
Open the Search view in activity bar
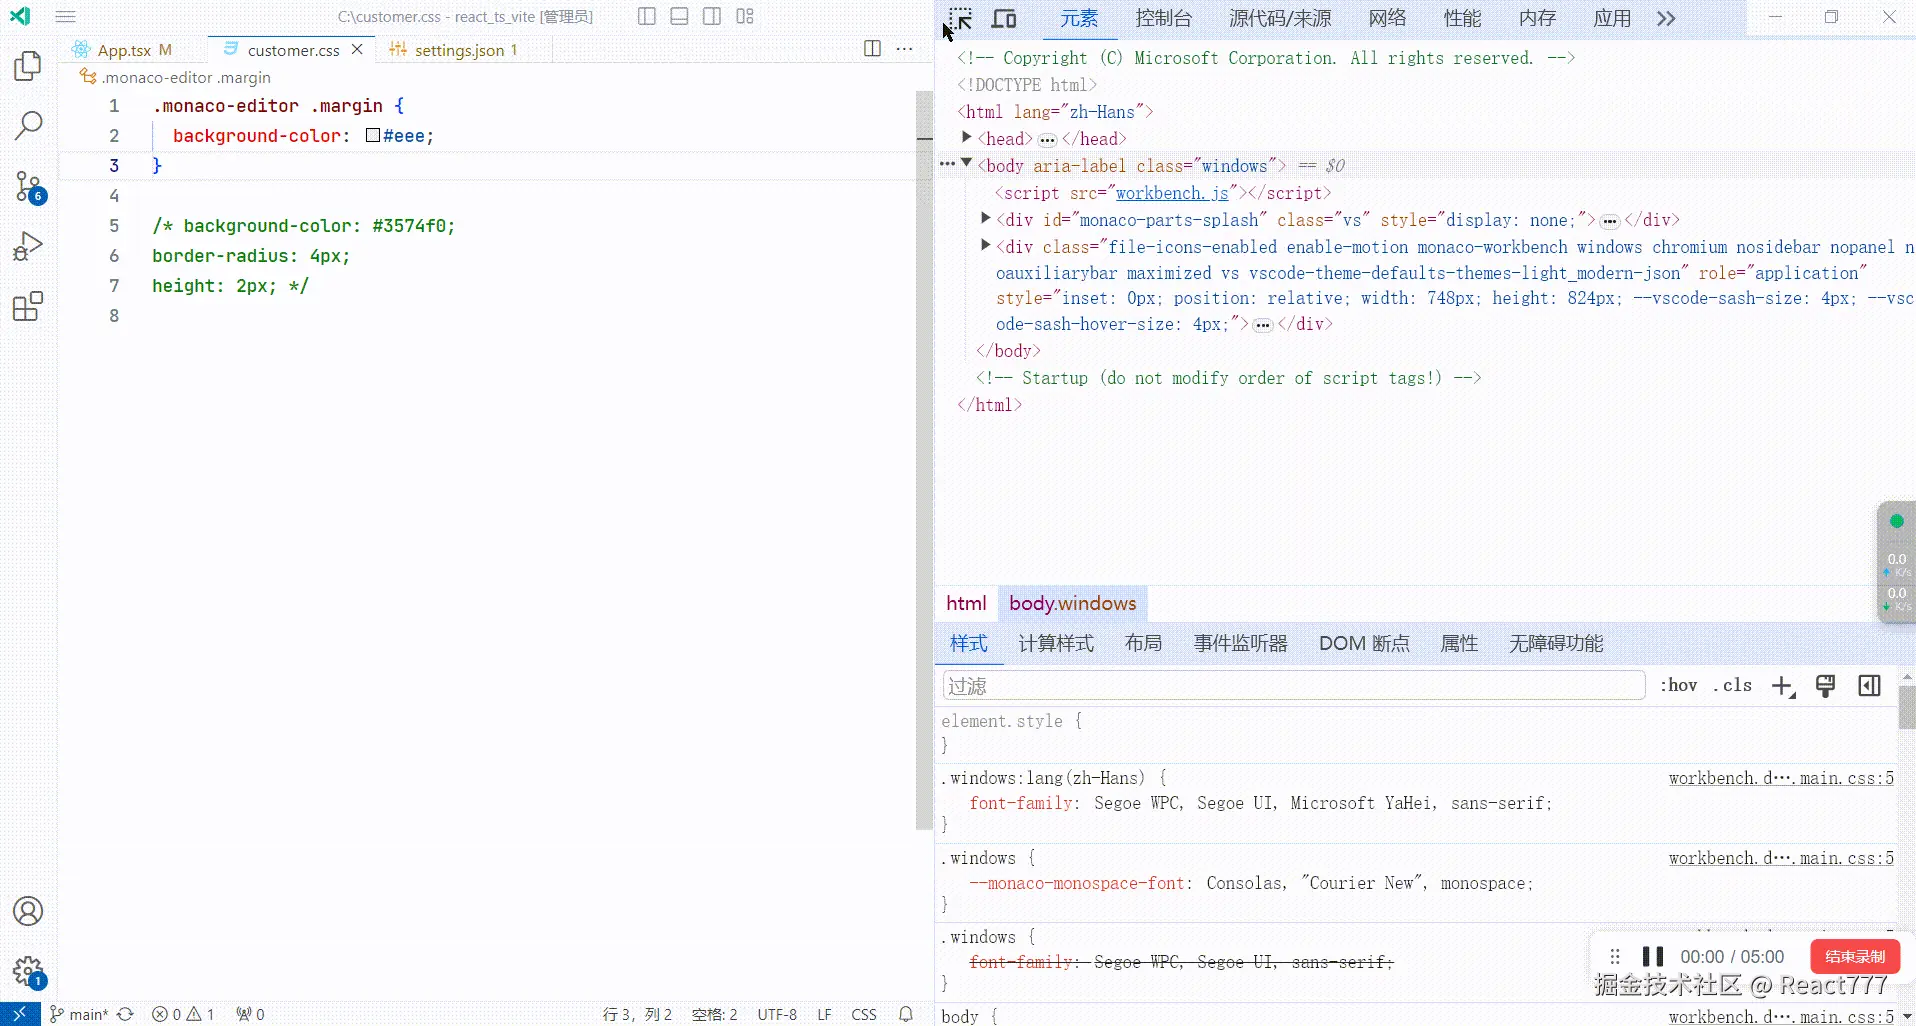coord(28,125)
